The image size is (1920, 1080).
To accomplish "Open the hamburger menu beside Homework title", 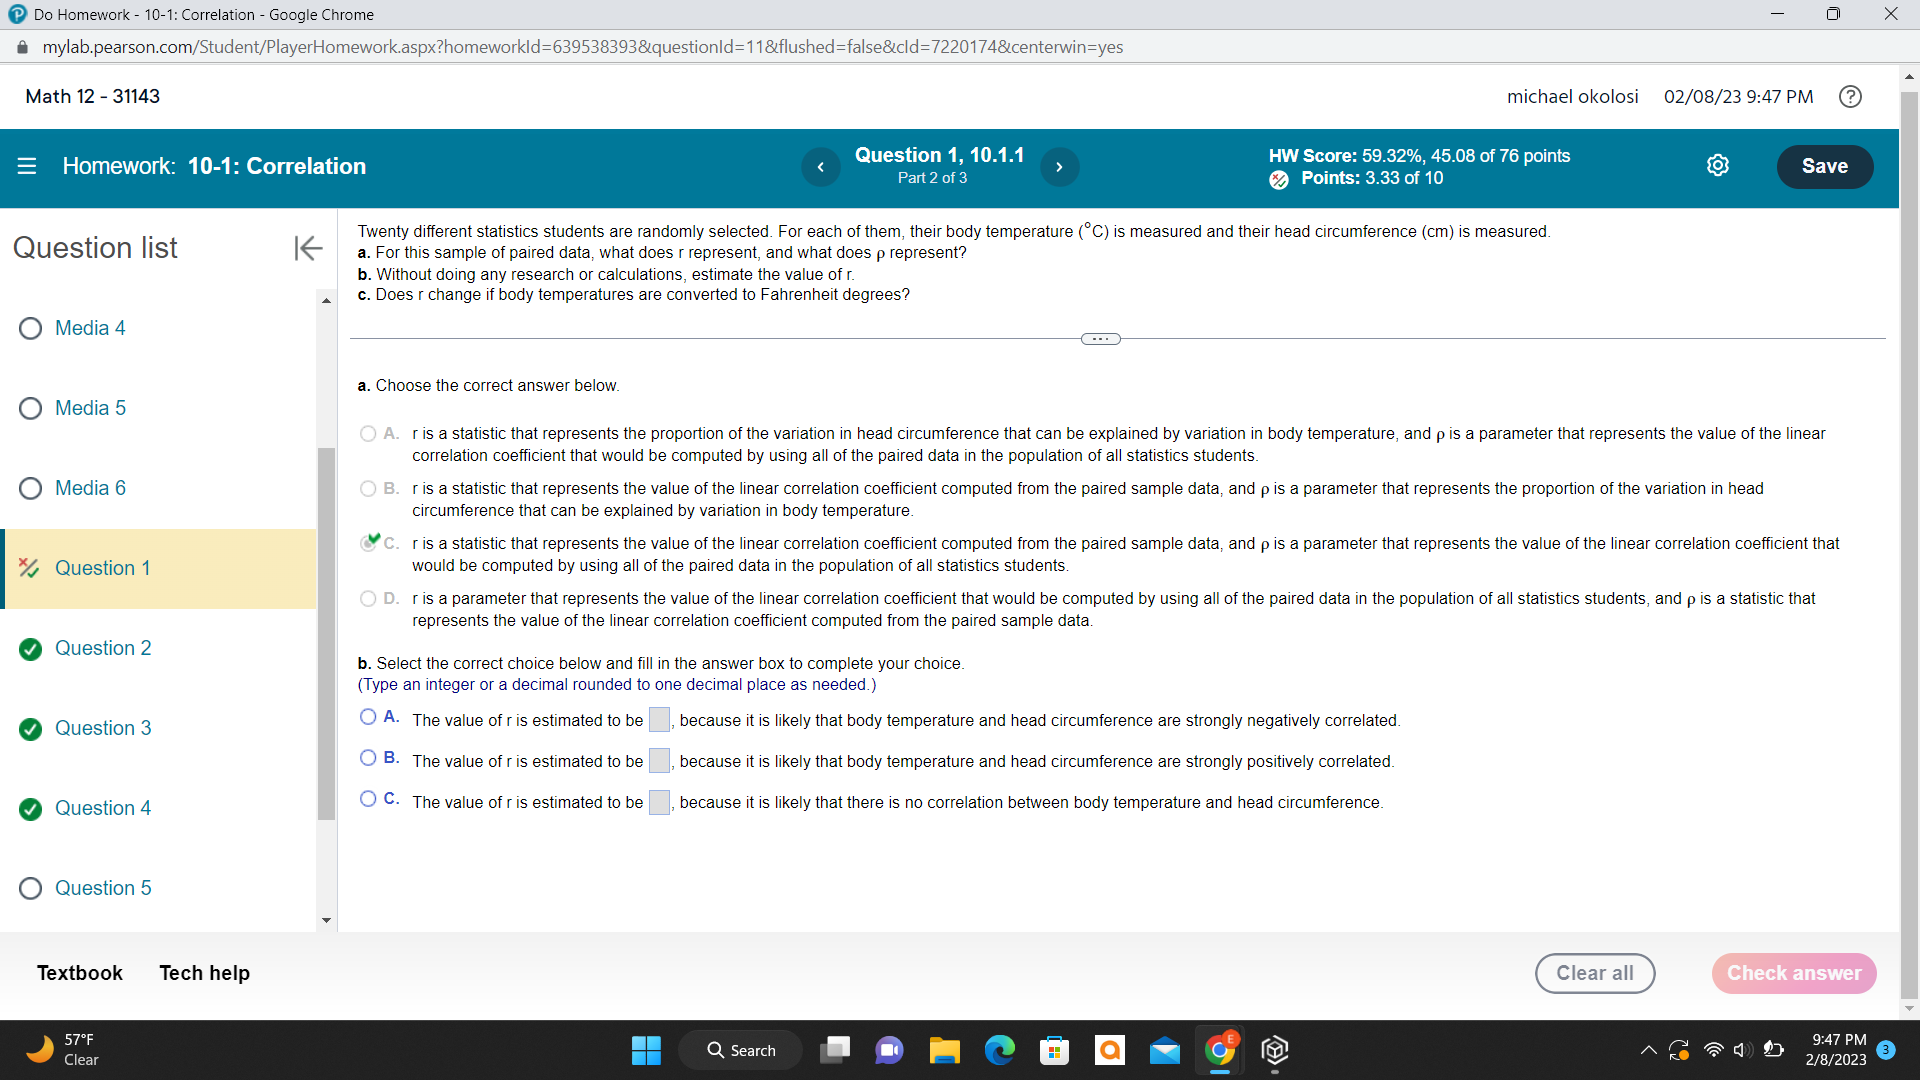I will pos(27,166).
